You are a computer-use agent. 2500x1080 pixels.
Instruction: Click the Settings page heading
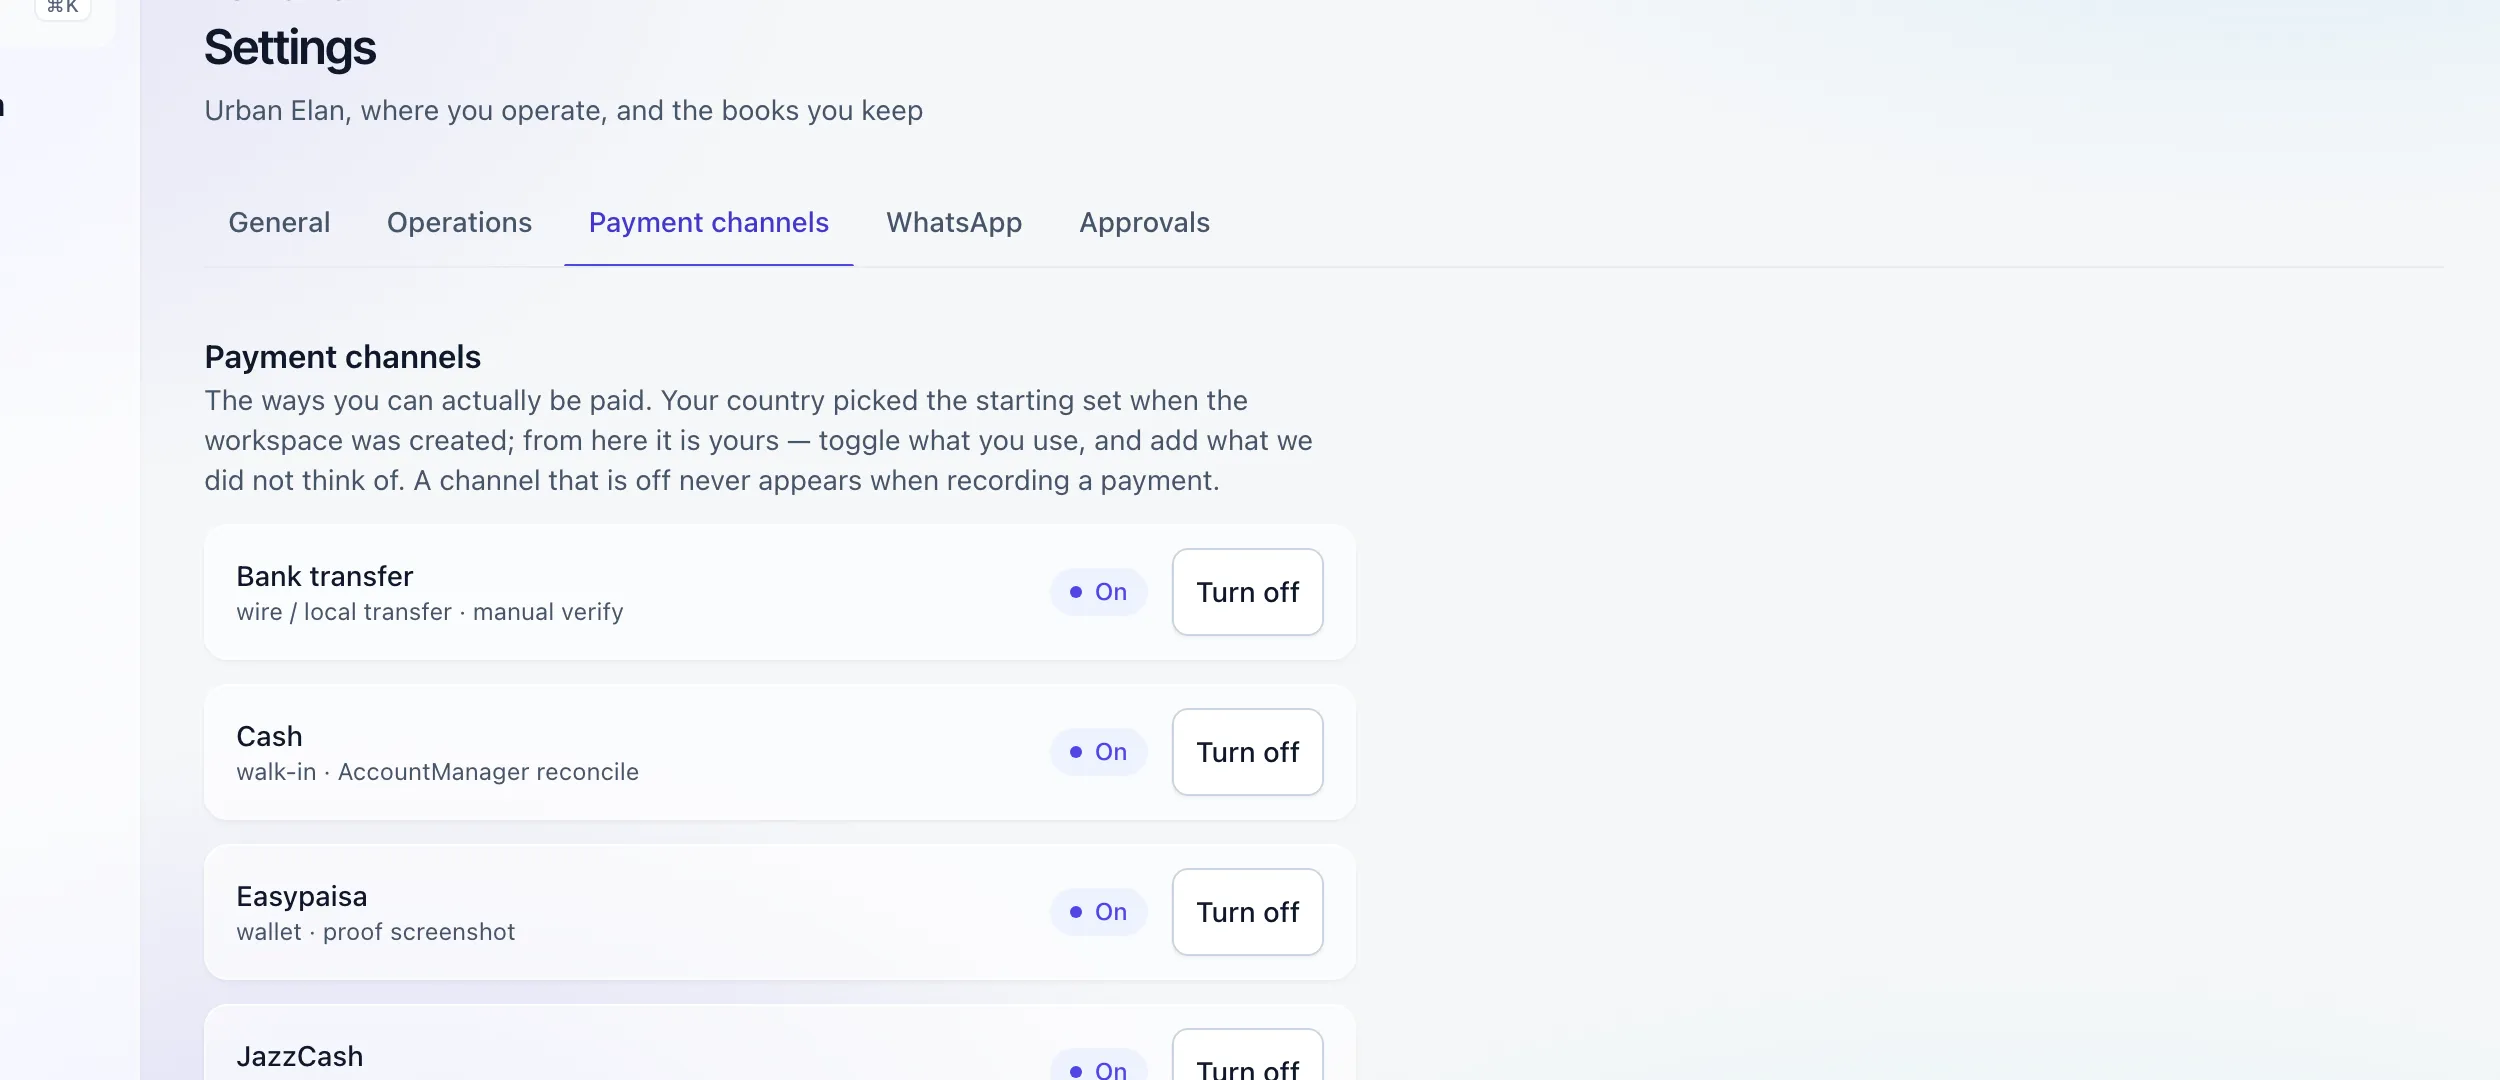click(290, 47)
